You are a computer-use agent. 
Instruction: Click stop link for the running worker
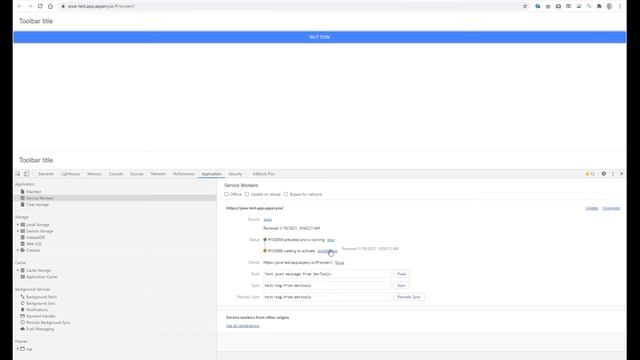pos(331,240)
